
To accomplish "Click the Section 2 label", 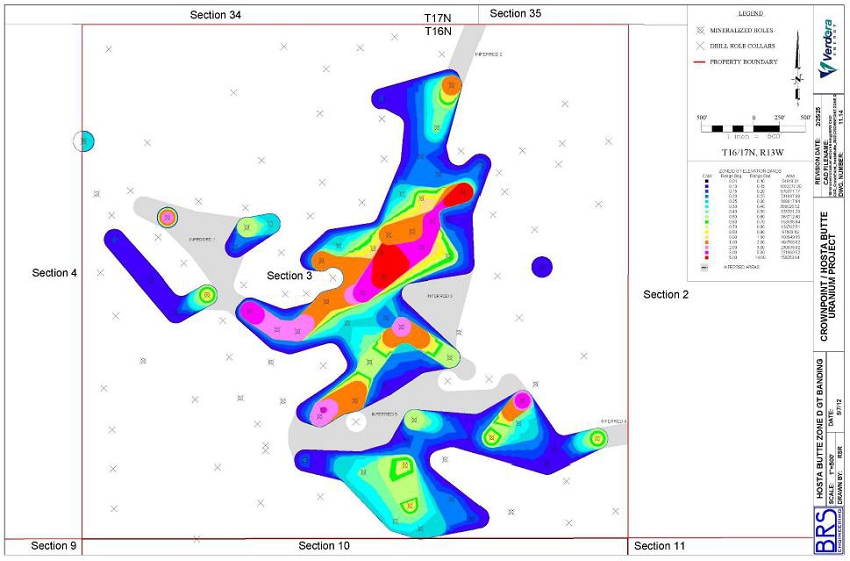I will (666, 294).
